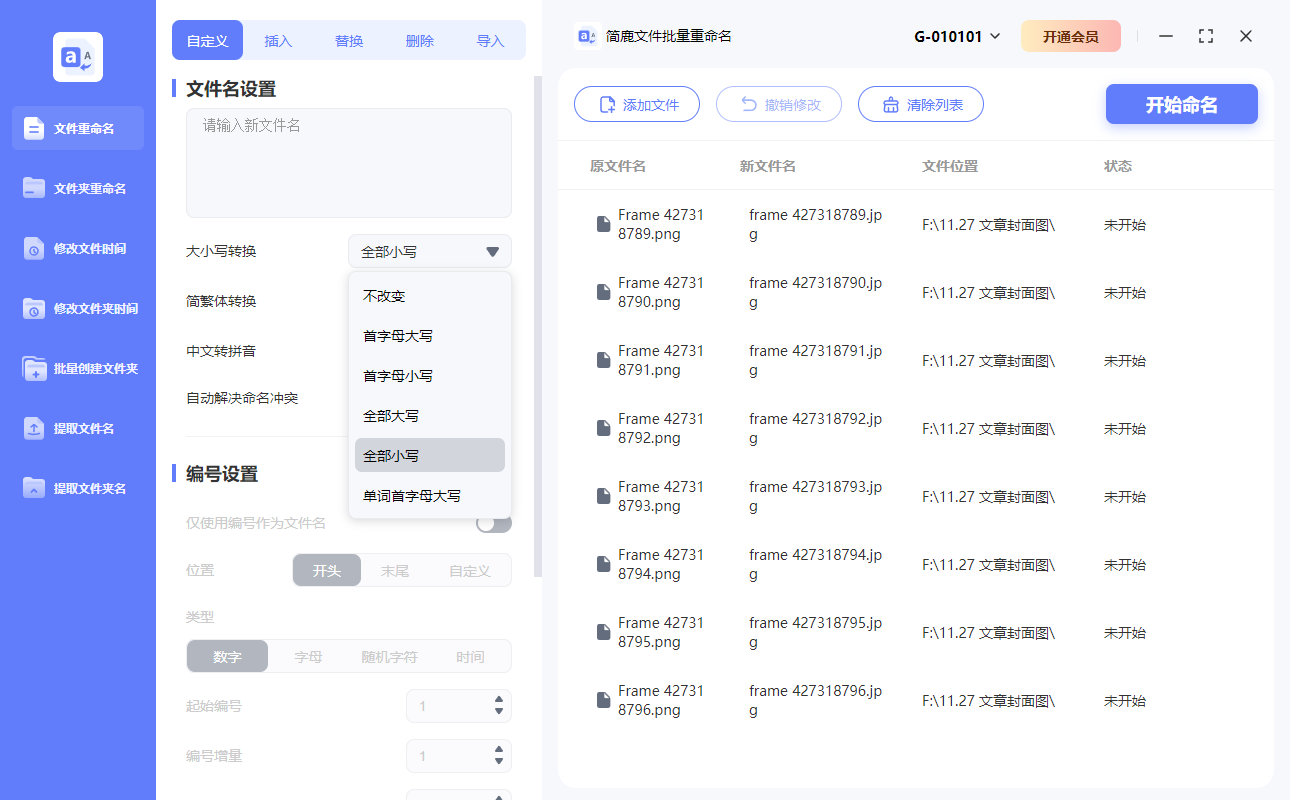The image size is (1290, 800).
Task: Switch to the 替换 tab
Action: coord(348,40)
